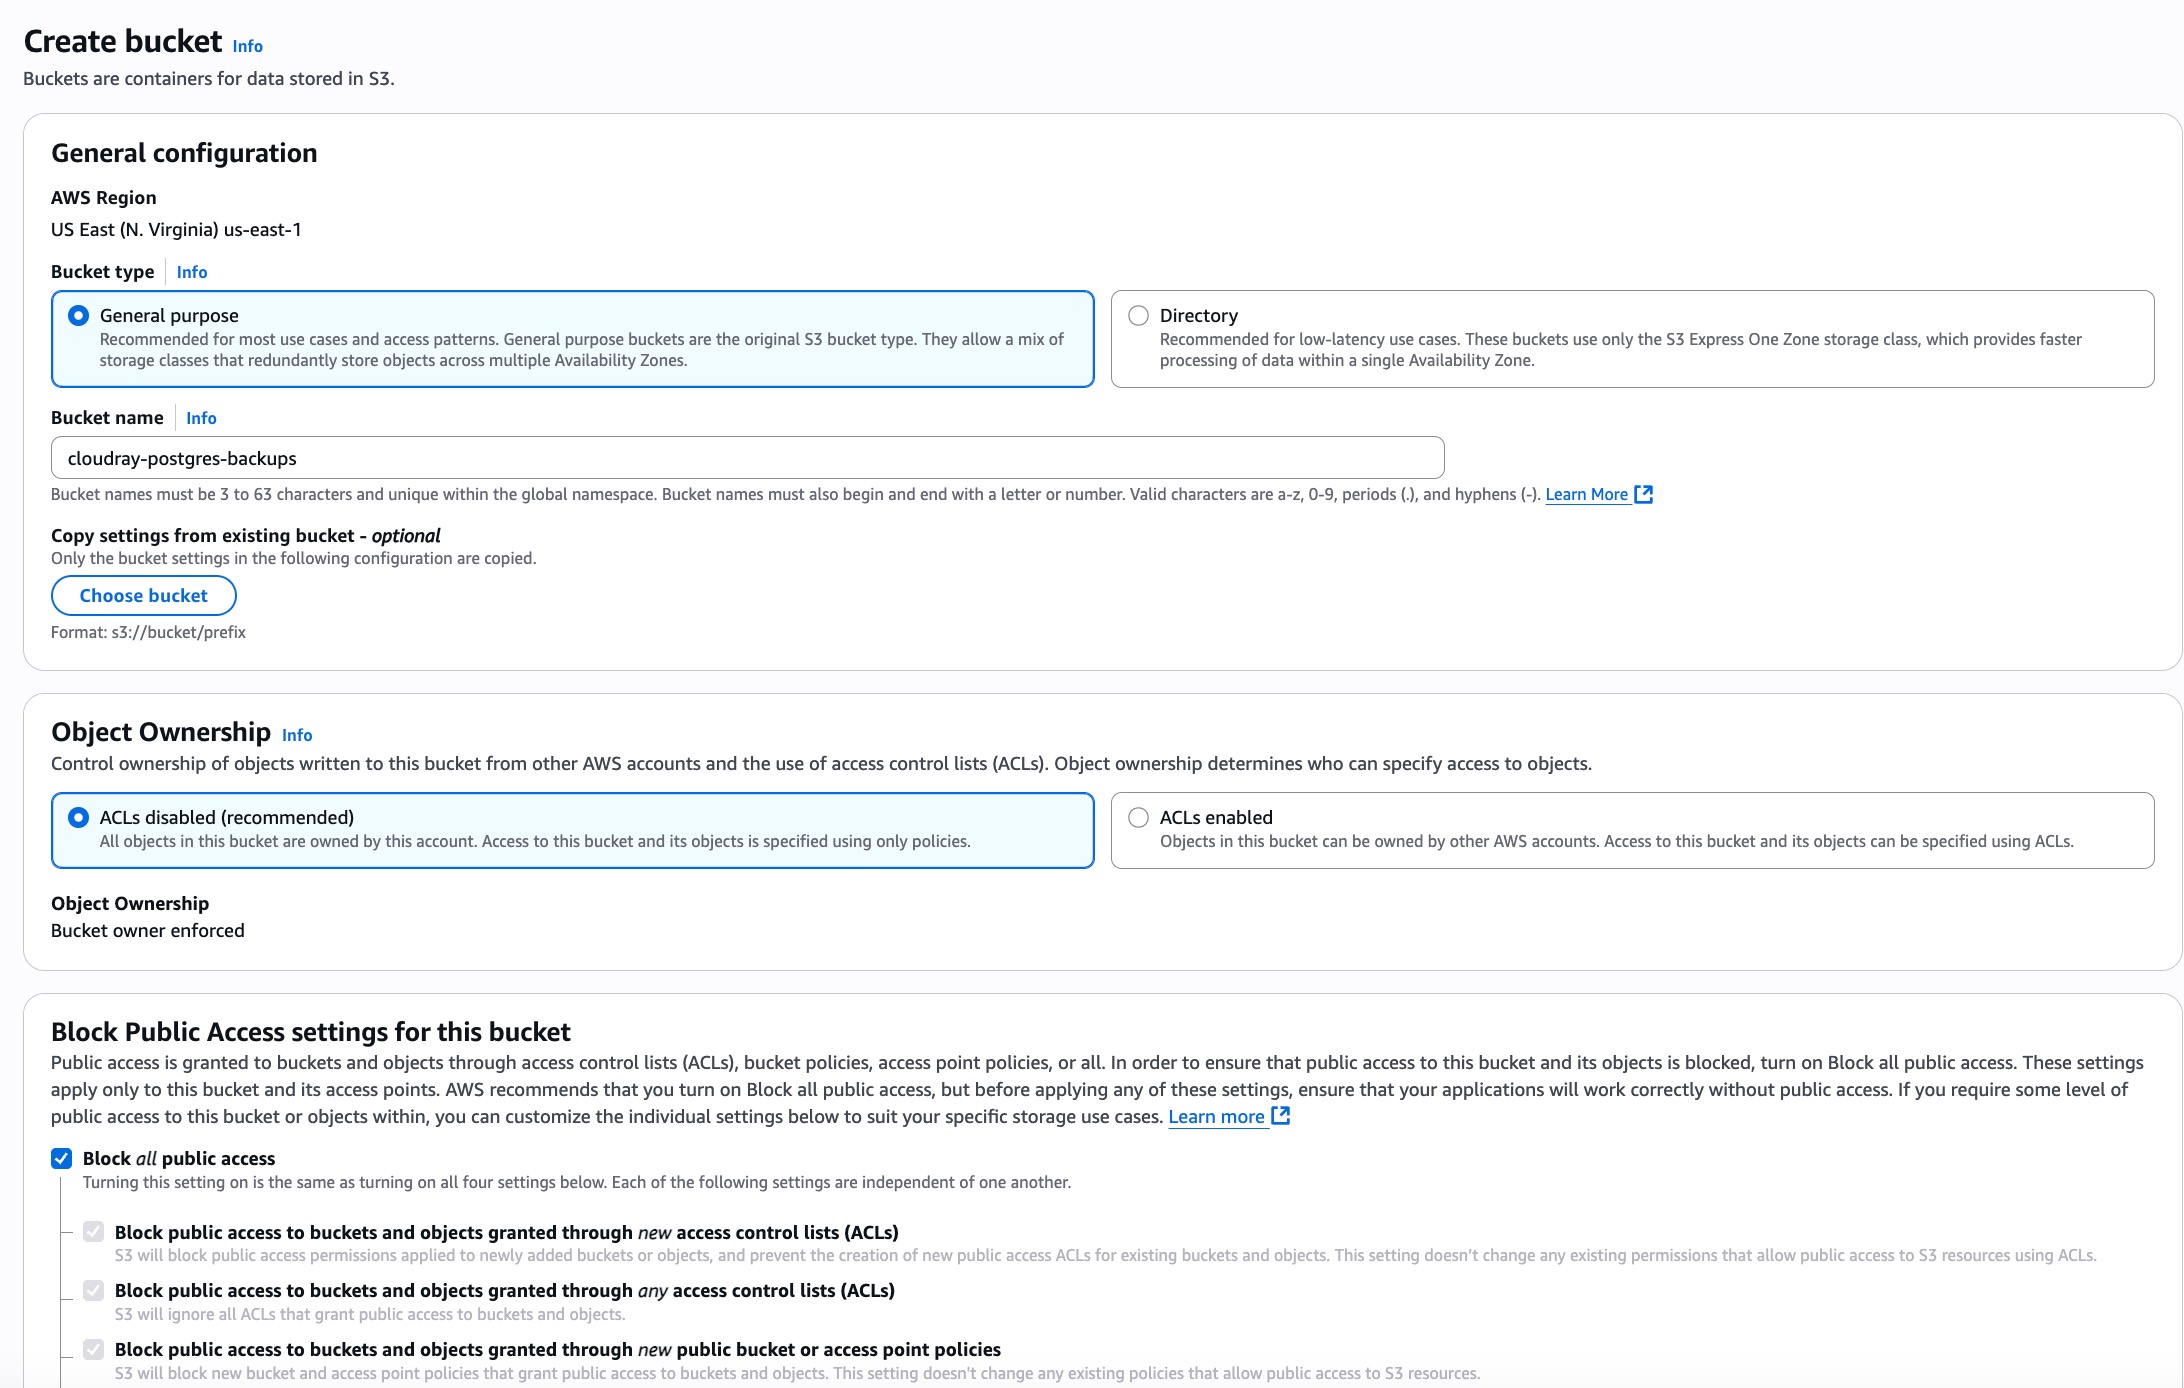Viewport: 2184px width, 1388px height.
Task: Toggle checkbox blocking new public bucket policies
Action: pyautogui.click(x=95, y=1350)
